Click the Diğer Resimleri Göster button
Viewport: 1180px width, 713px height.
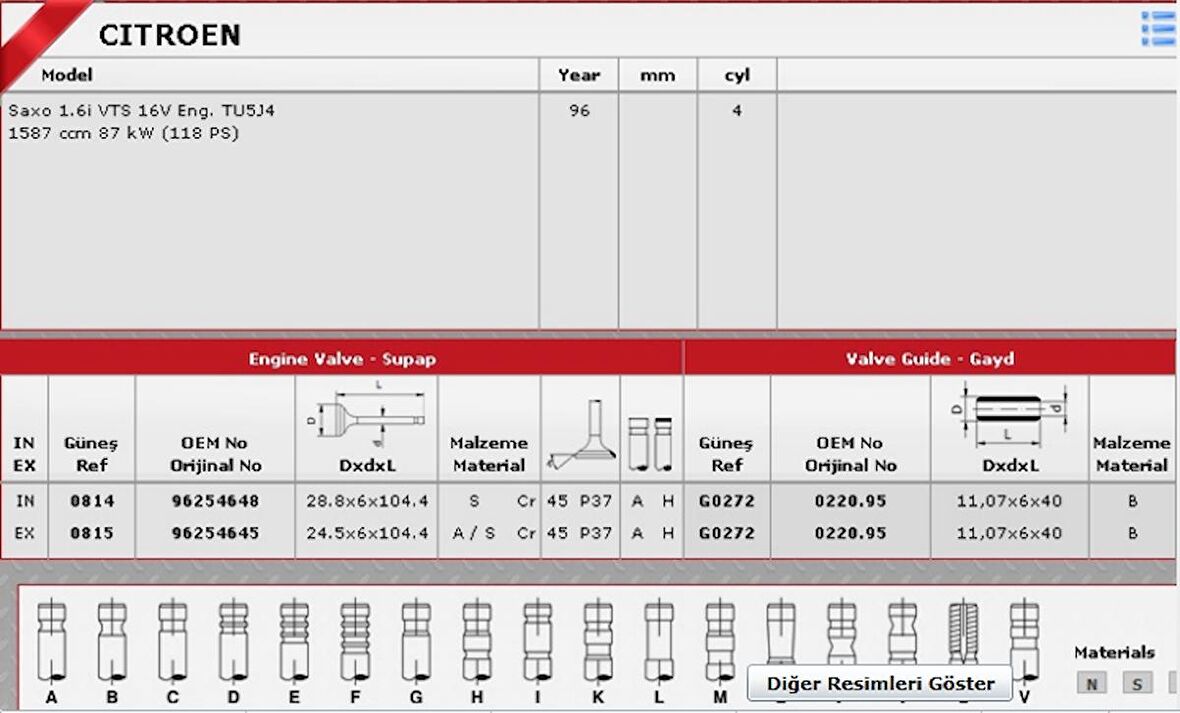(880, 683)
